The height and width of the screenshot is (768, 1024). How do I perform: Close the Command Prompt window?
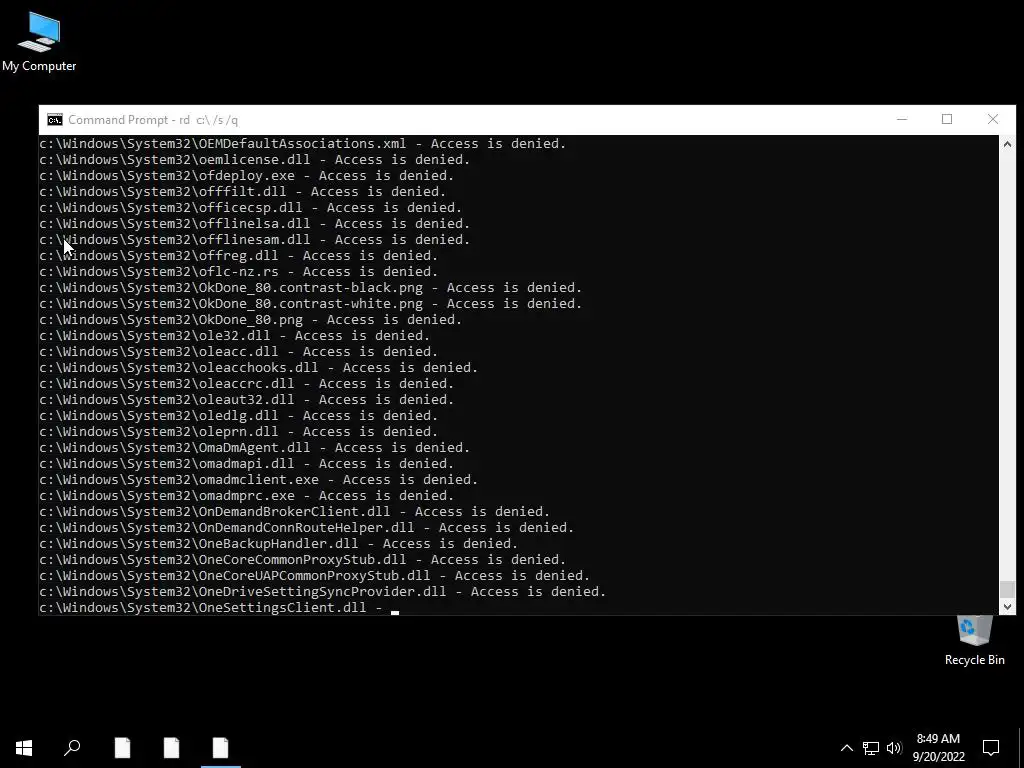tap(993, 120)
